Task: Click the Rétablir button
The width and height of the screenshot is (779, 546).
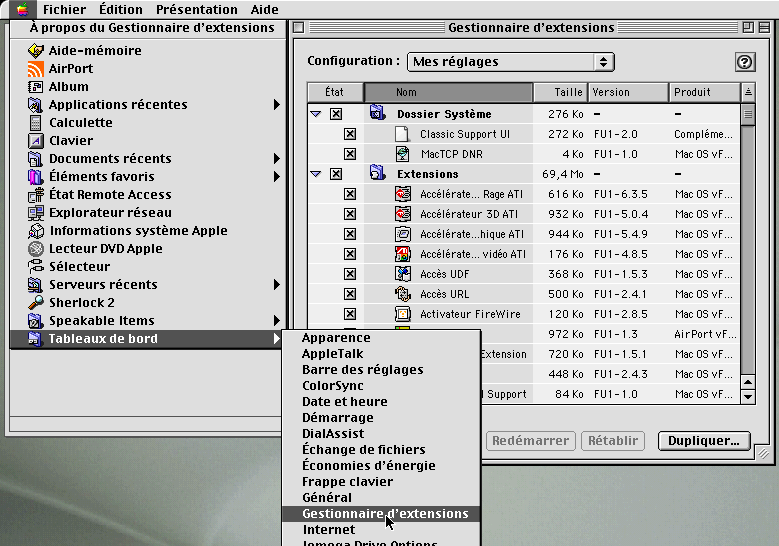Action: click(613, 441)
